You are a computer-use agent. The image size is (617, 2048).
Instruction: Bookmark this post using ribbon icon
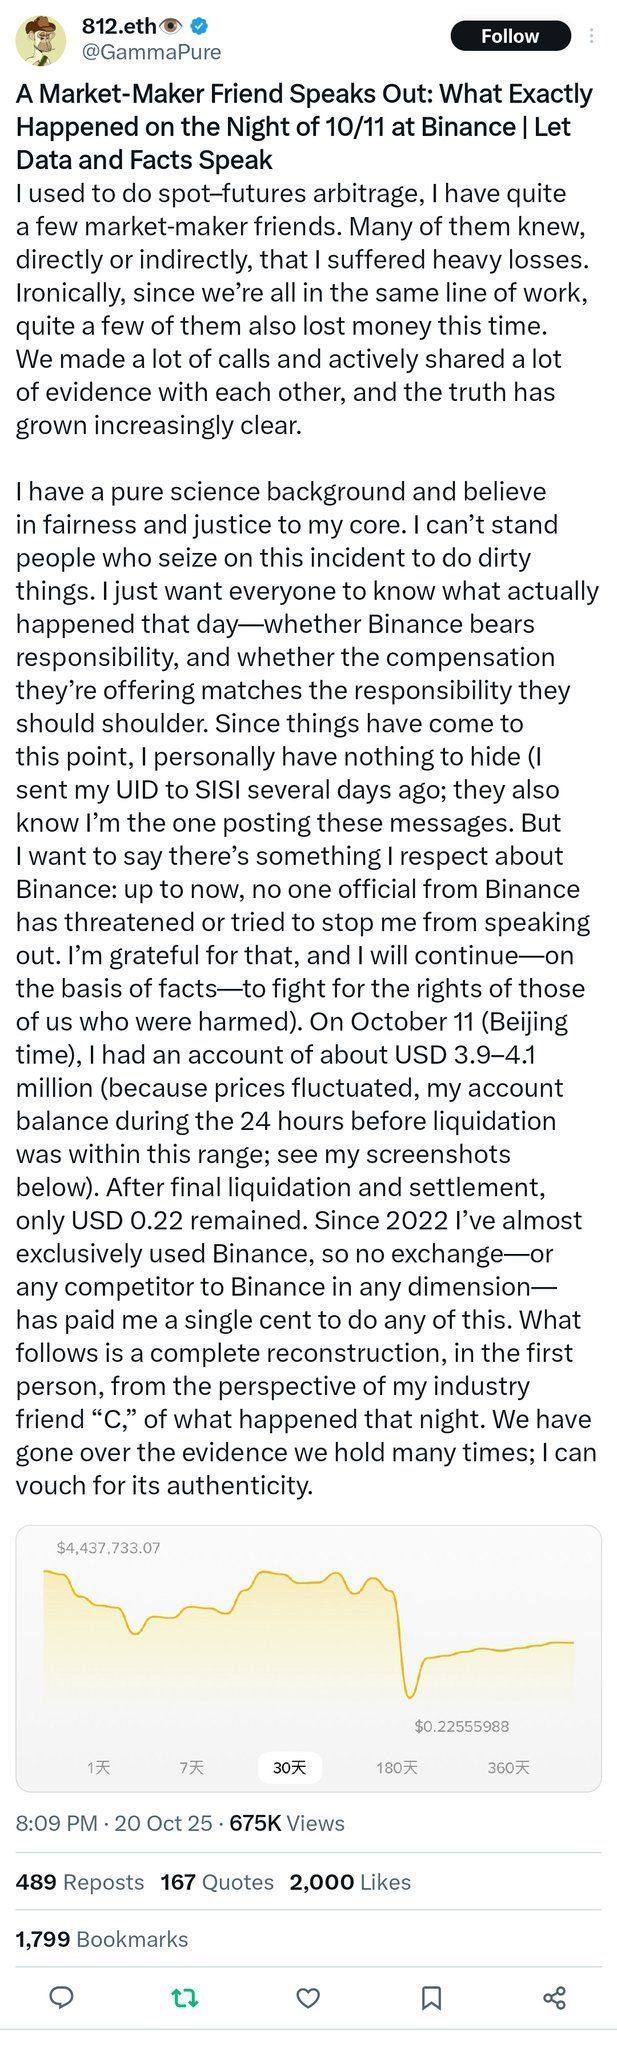(x=431, y=1998)
